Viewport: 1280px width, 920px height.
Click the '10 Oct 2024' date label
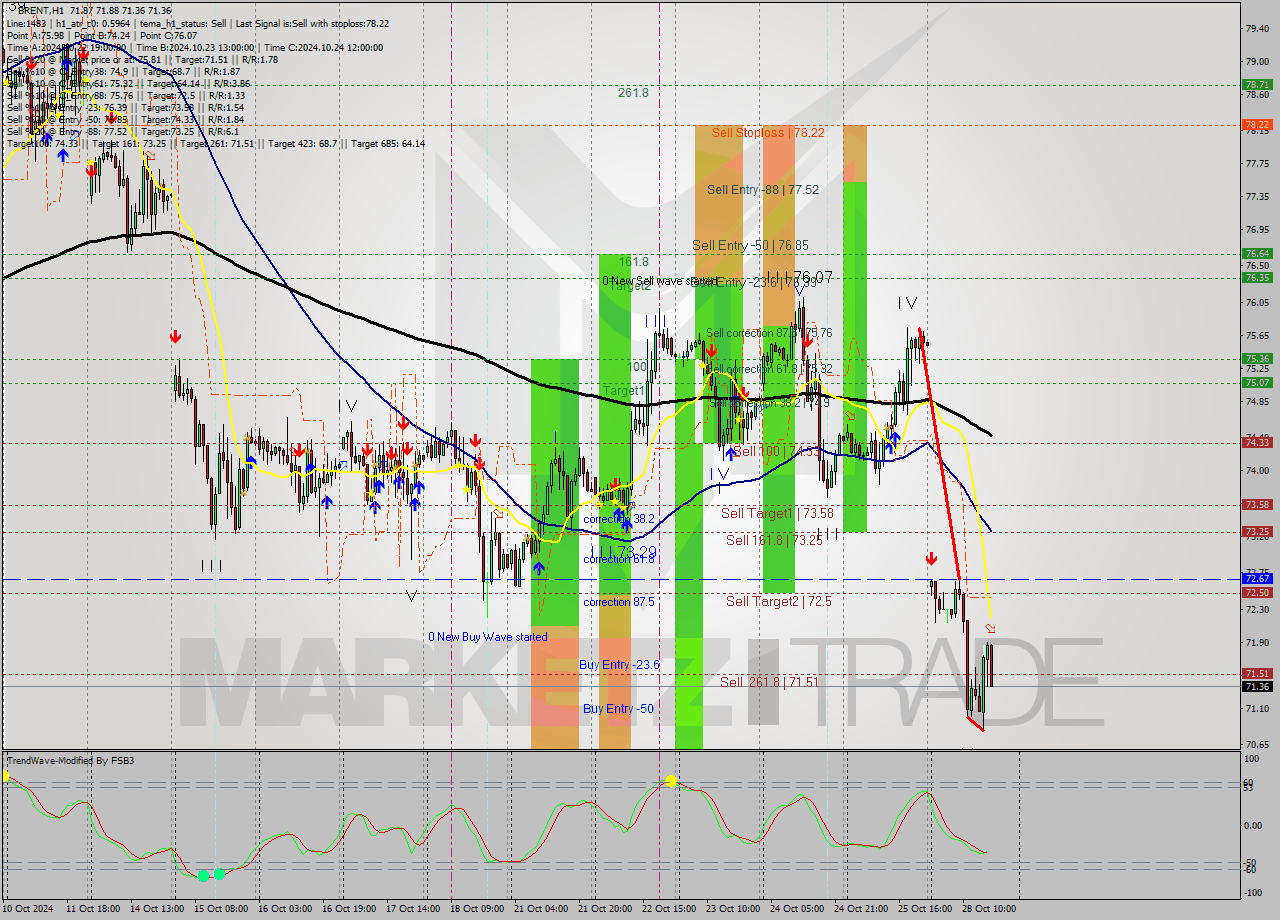[29, 908]
